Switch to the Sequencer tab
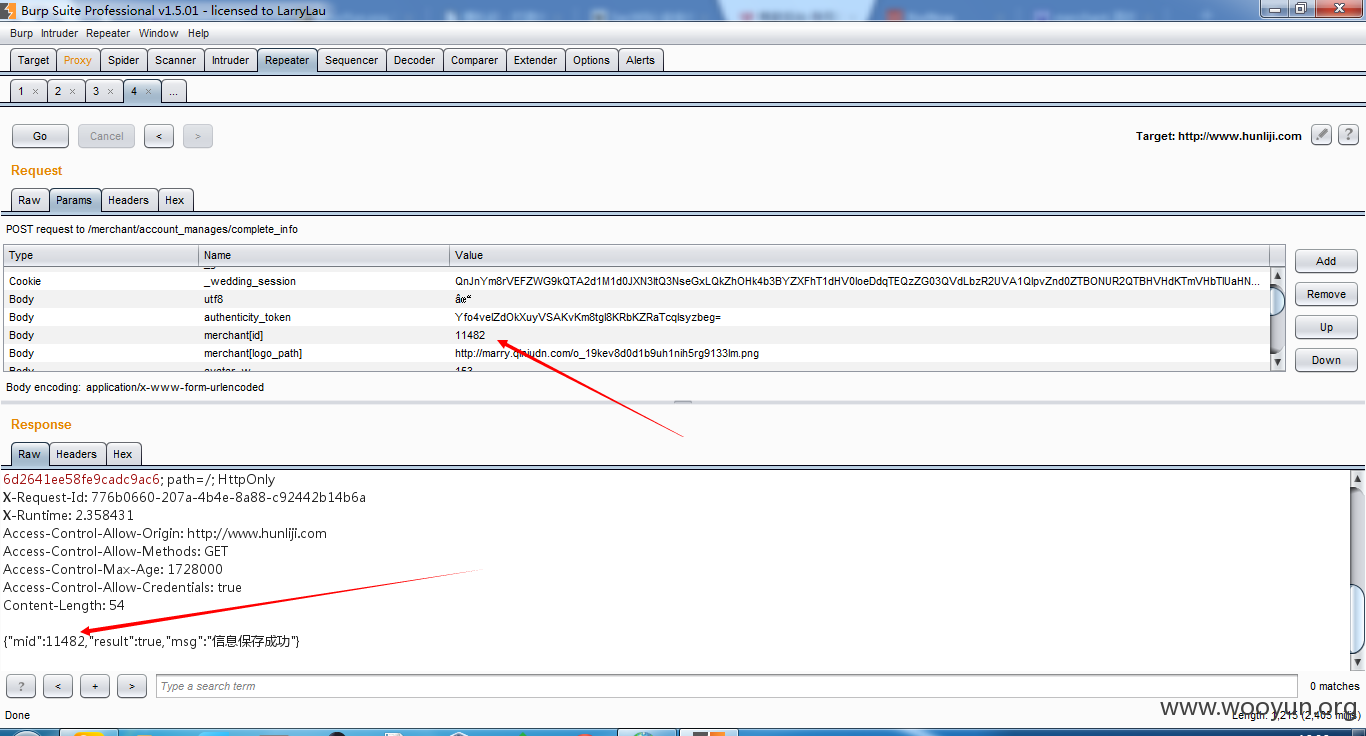The width and height of the screenshot is (1366, 736). [x=351, y=60]
